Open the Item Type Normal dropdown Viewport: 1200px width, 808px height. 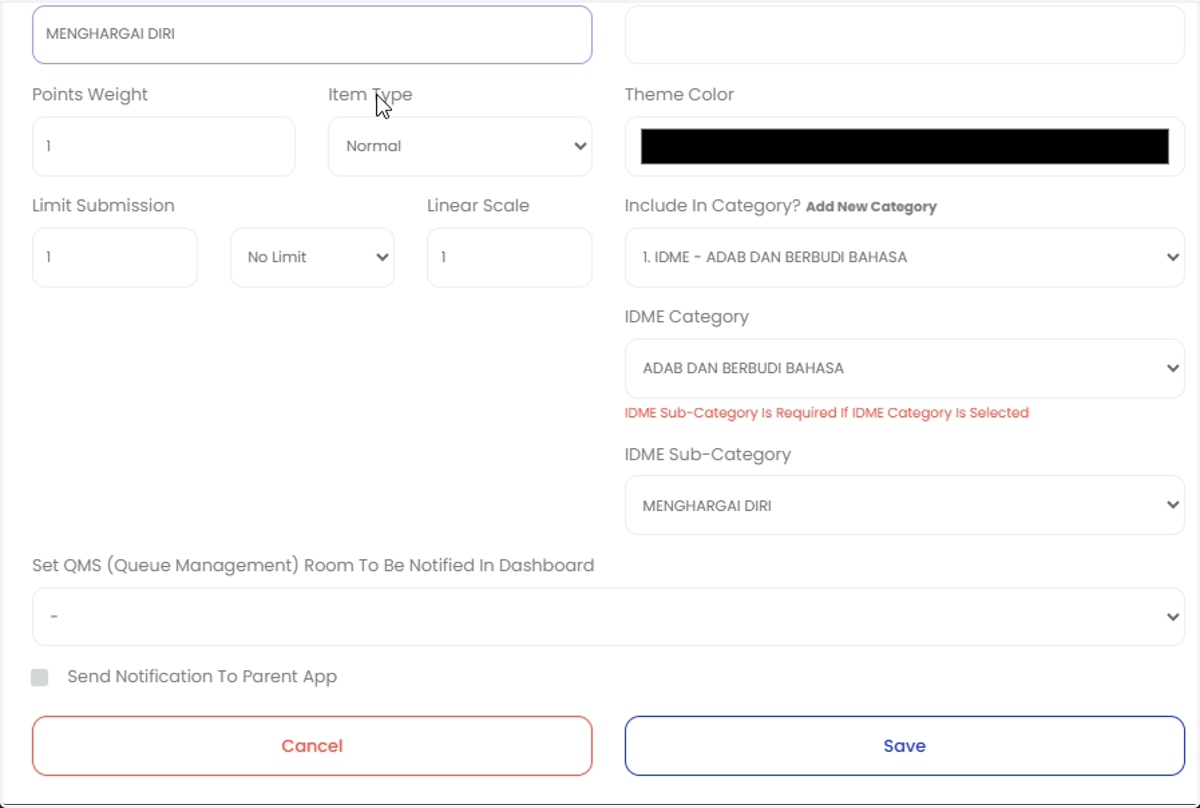(x=460, y=146)
